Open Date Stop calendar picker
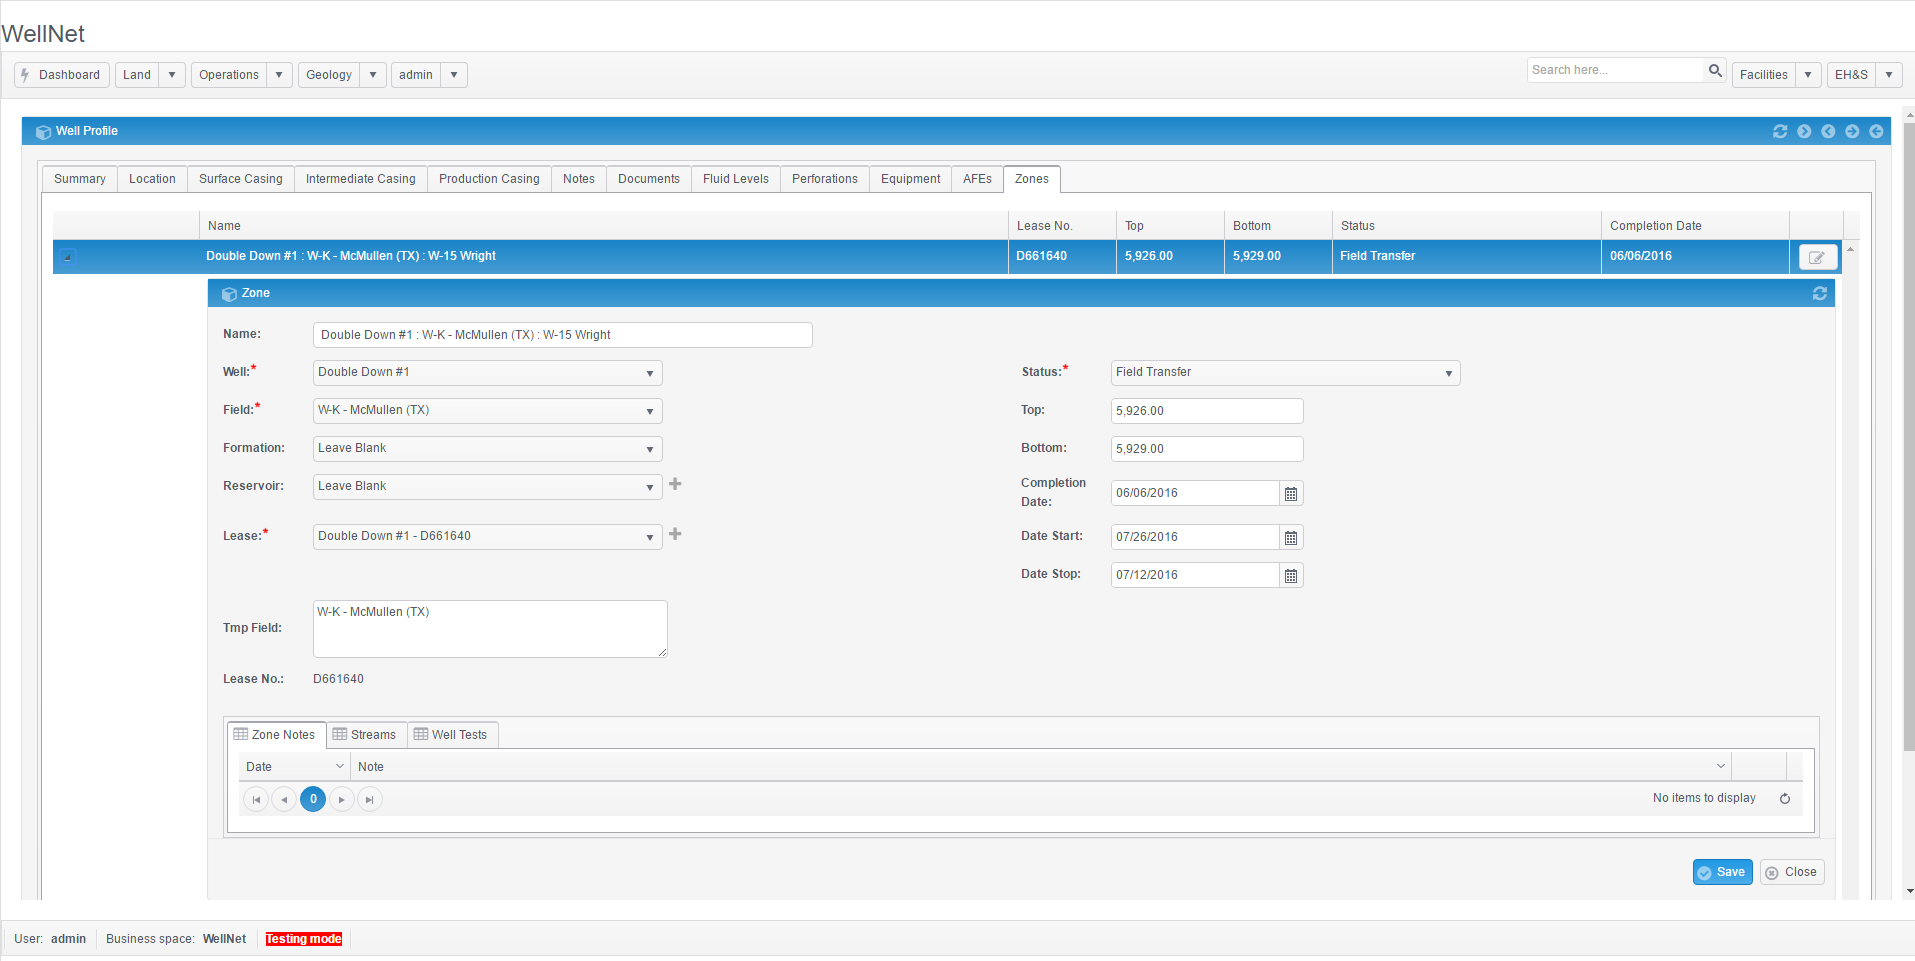This screenshot has width=1915, height=961. 1291,575
